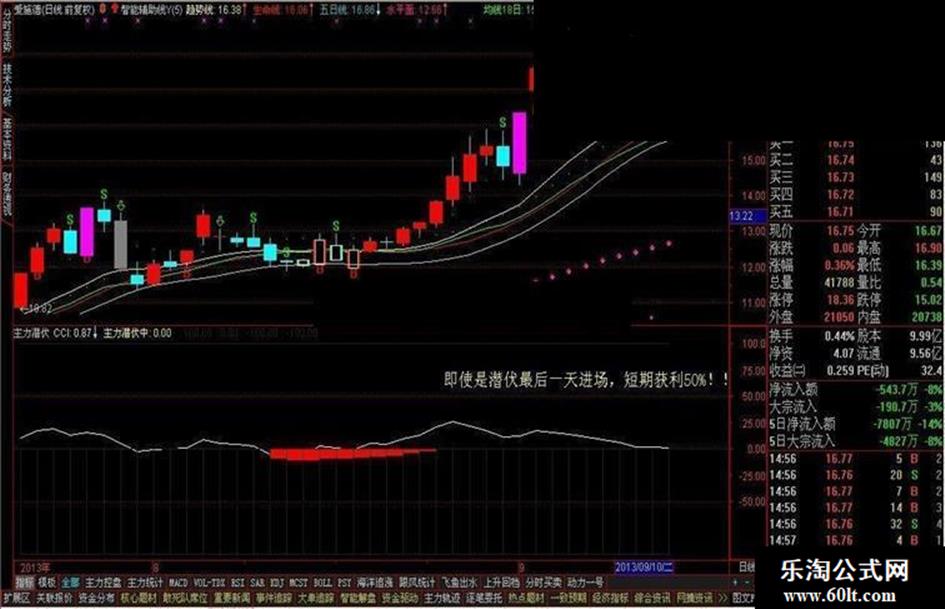Switch to 主力控盘 indicator
The height and width of the screenshot is (609, 945).
point(103,583)
